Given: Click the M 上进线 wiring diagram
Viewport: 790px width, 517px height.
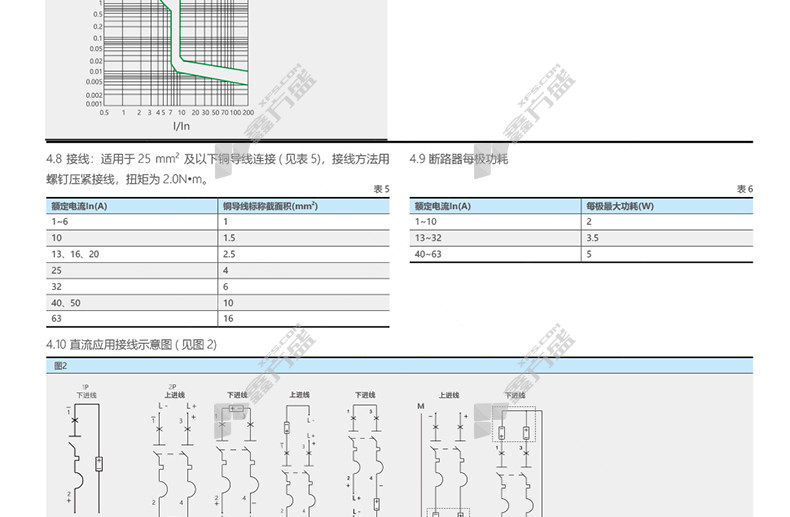Looking at the screenshot, I should [445, 450].
